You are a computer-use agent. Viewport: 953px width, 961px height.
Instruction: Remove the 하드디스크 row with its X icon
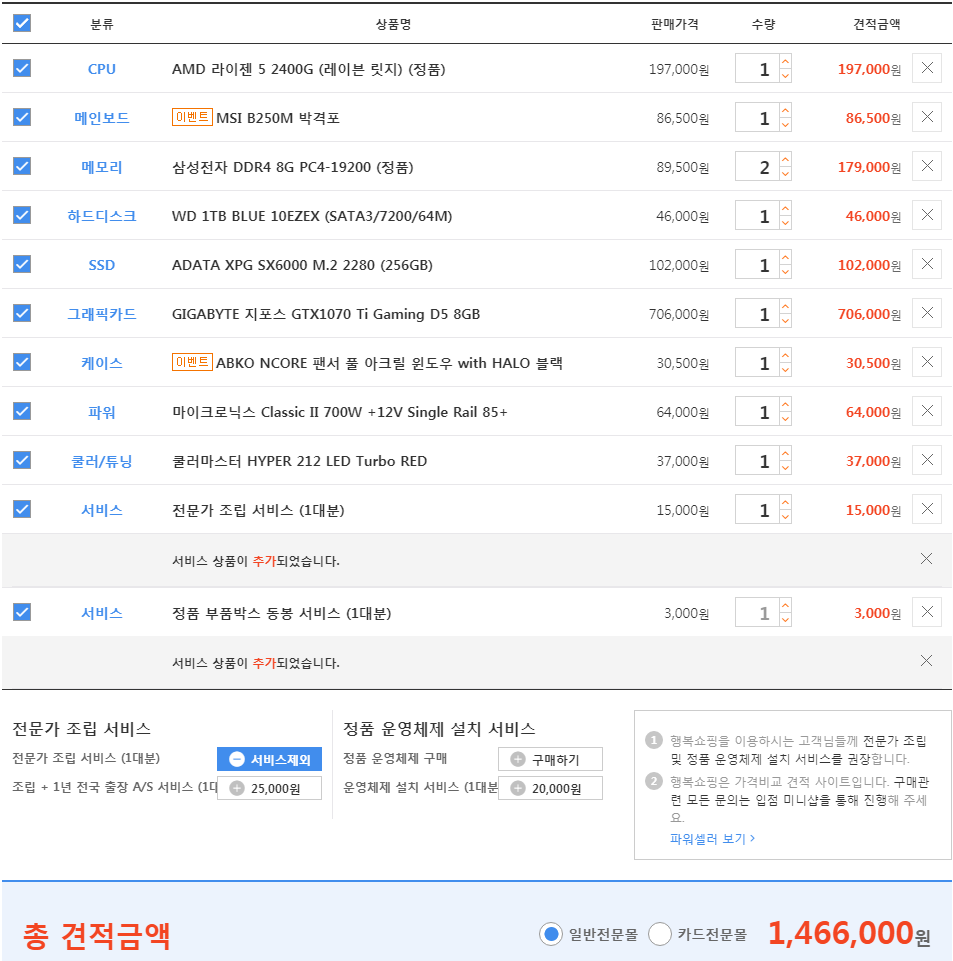(x=927, y=215)
